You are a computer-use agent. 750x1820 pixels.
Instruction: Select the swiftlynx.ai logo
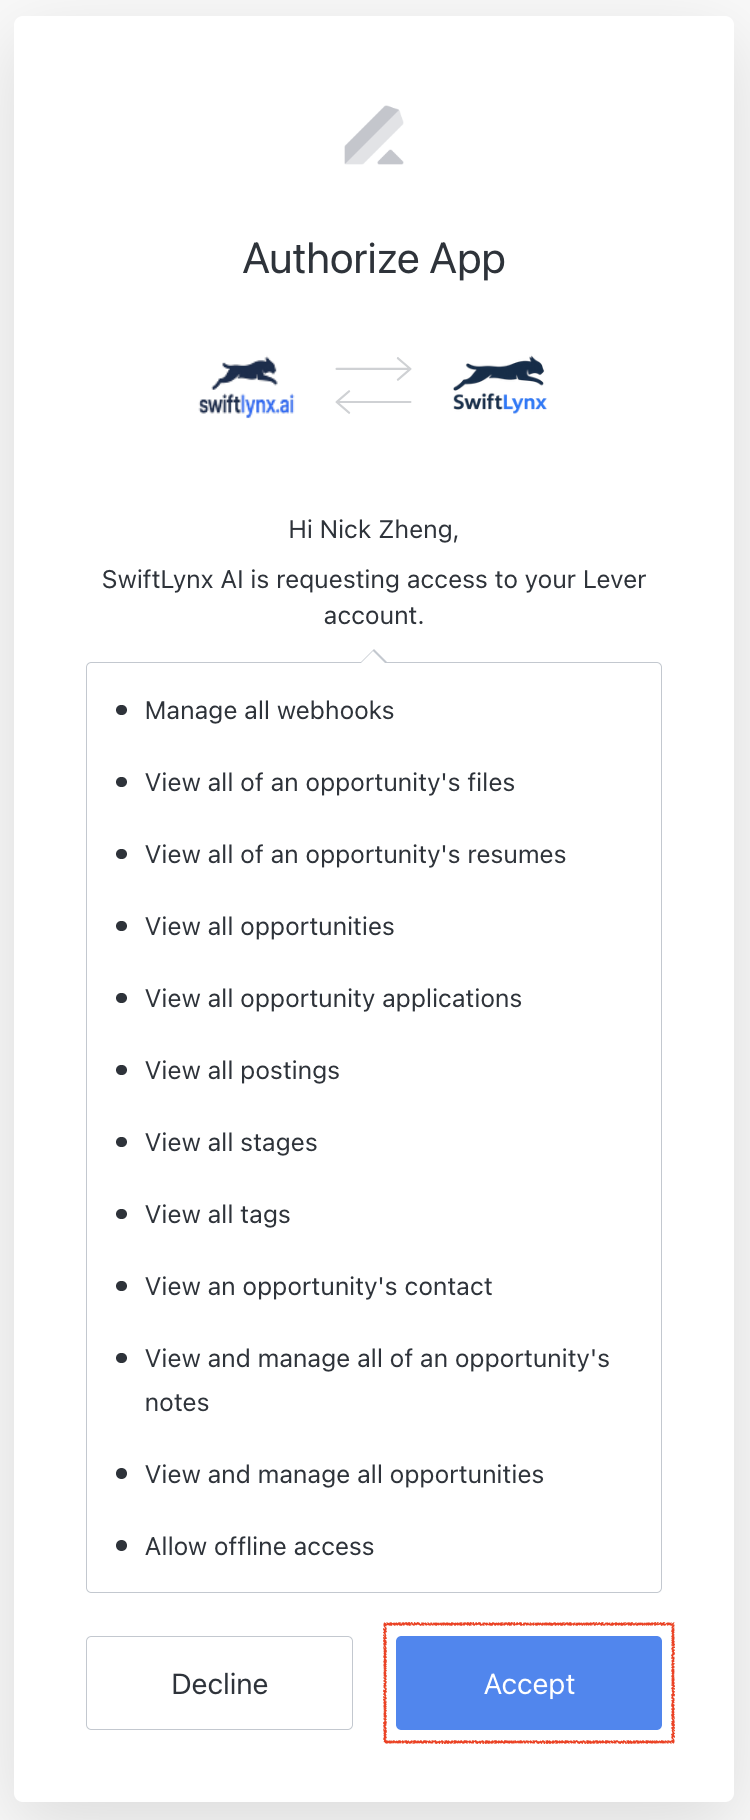(x=247, y=385)
